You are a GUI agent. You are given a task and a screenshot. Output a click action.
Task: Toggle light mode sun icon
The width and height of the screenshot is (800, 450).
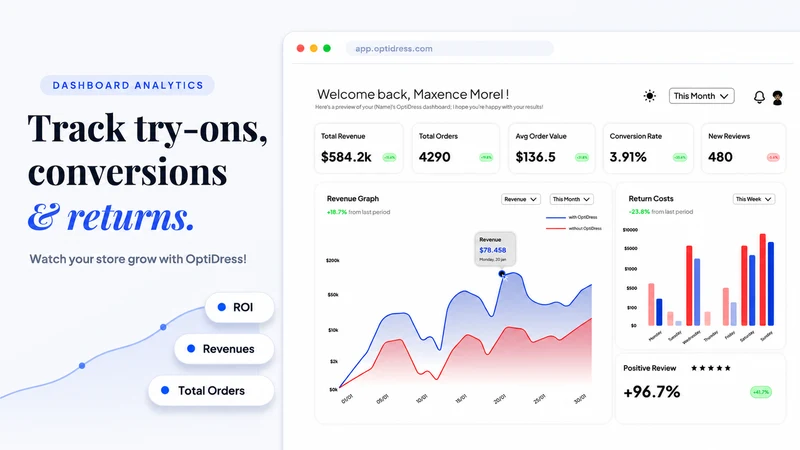(649, 96)
